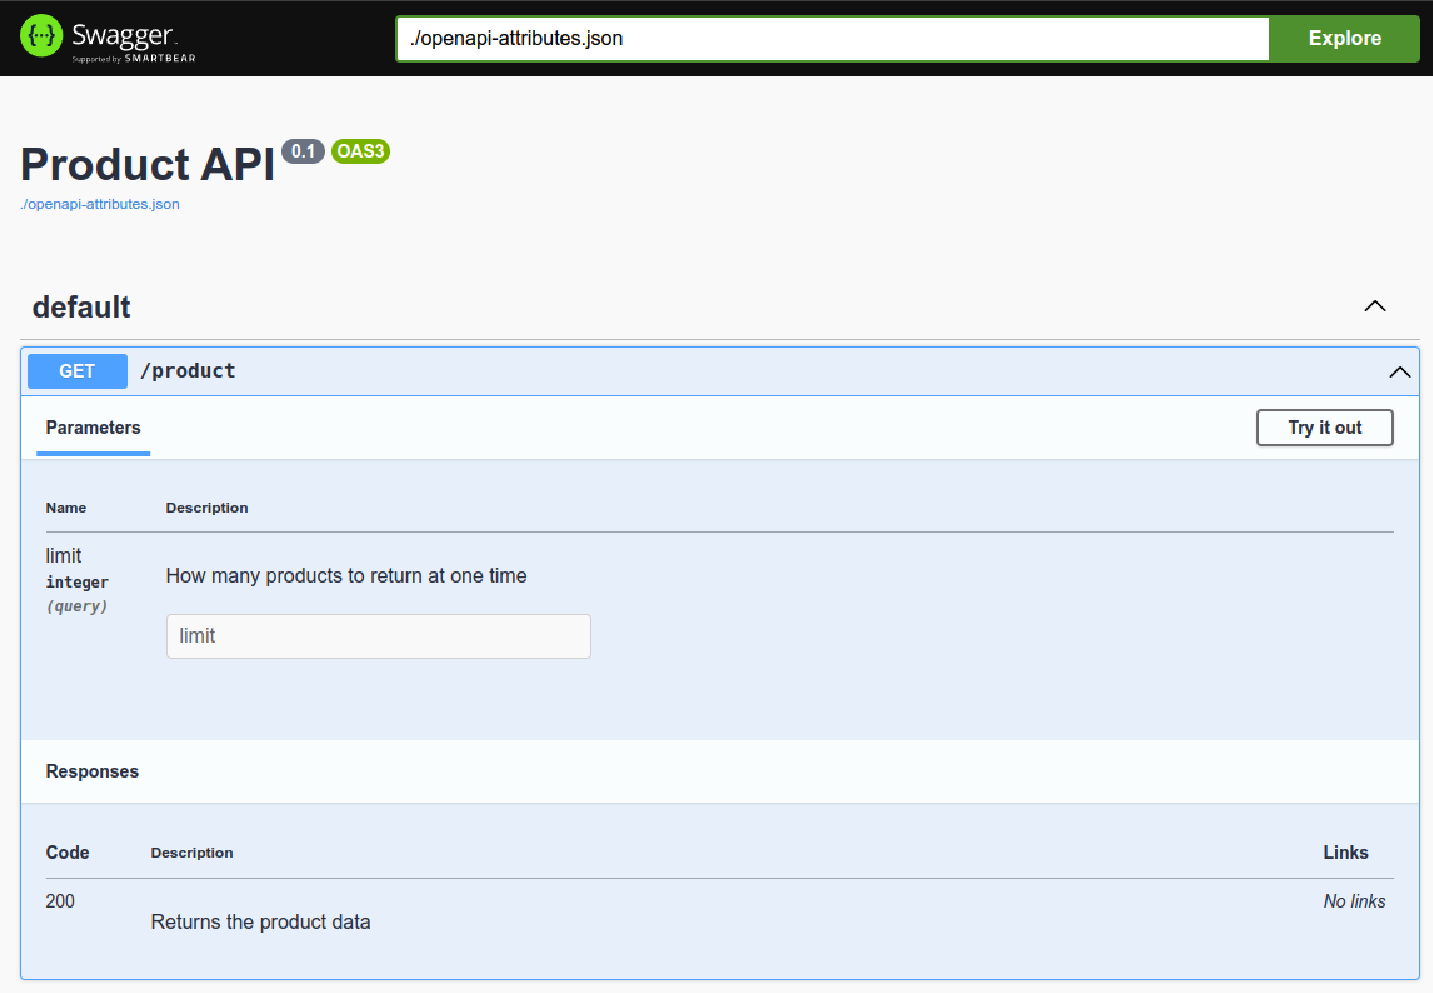1433x993 pixels.
Task: Click the limit parameter name
Action: pyautogui.click(x=63, y=556)
